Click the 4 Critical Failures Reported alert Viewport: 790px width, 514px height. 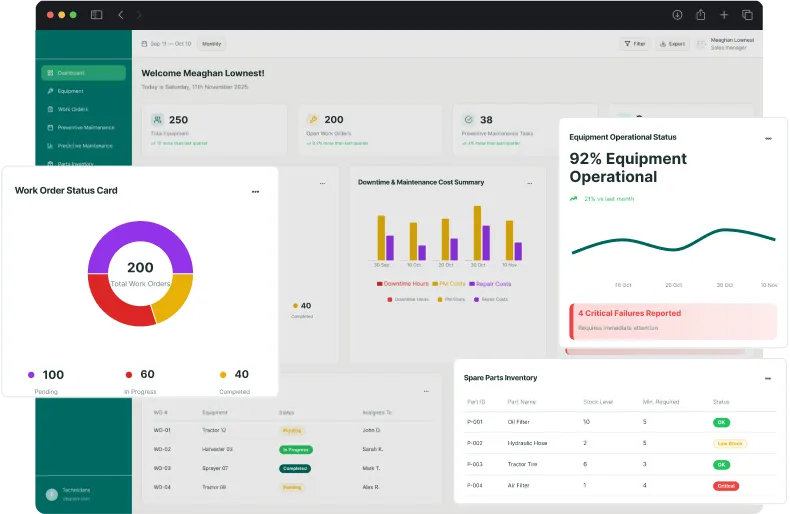point(672,320)
